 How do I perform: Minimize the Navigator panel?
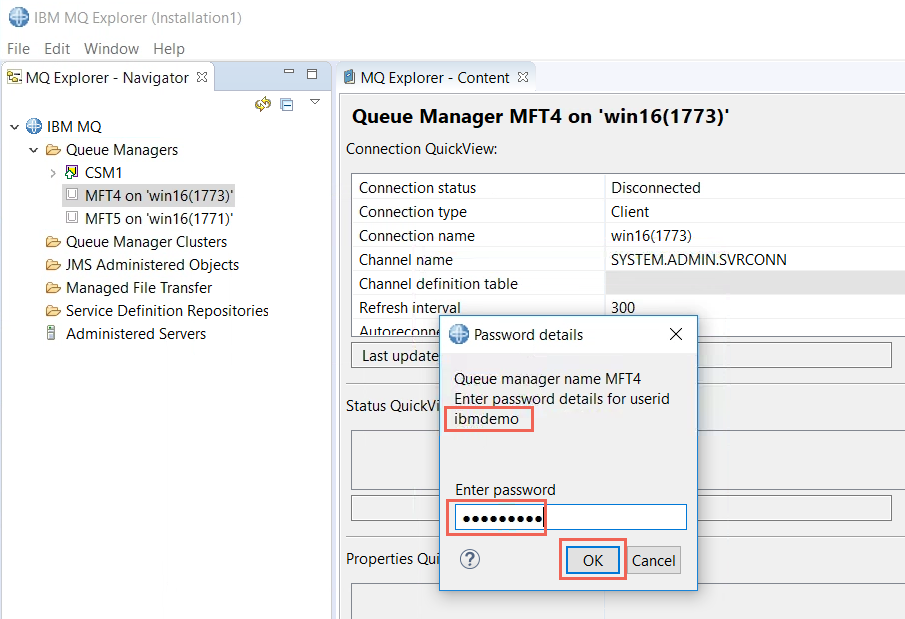(x=289, y=72)
